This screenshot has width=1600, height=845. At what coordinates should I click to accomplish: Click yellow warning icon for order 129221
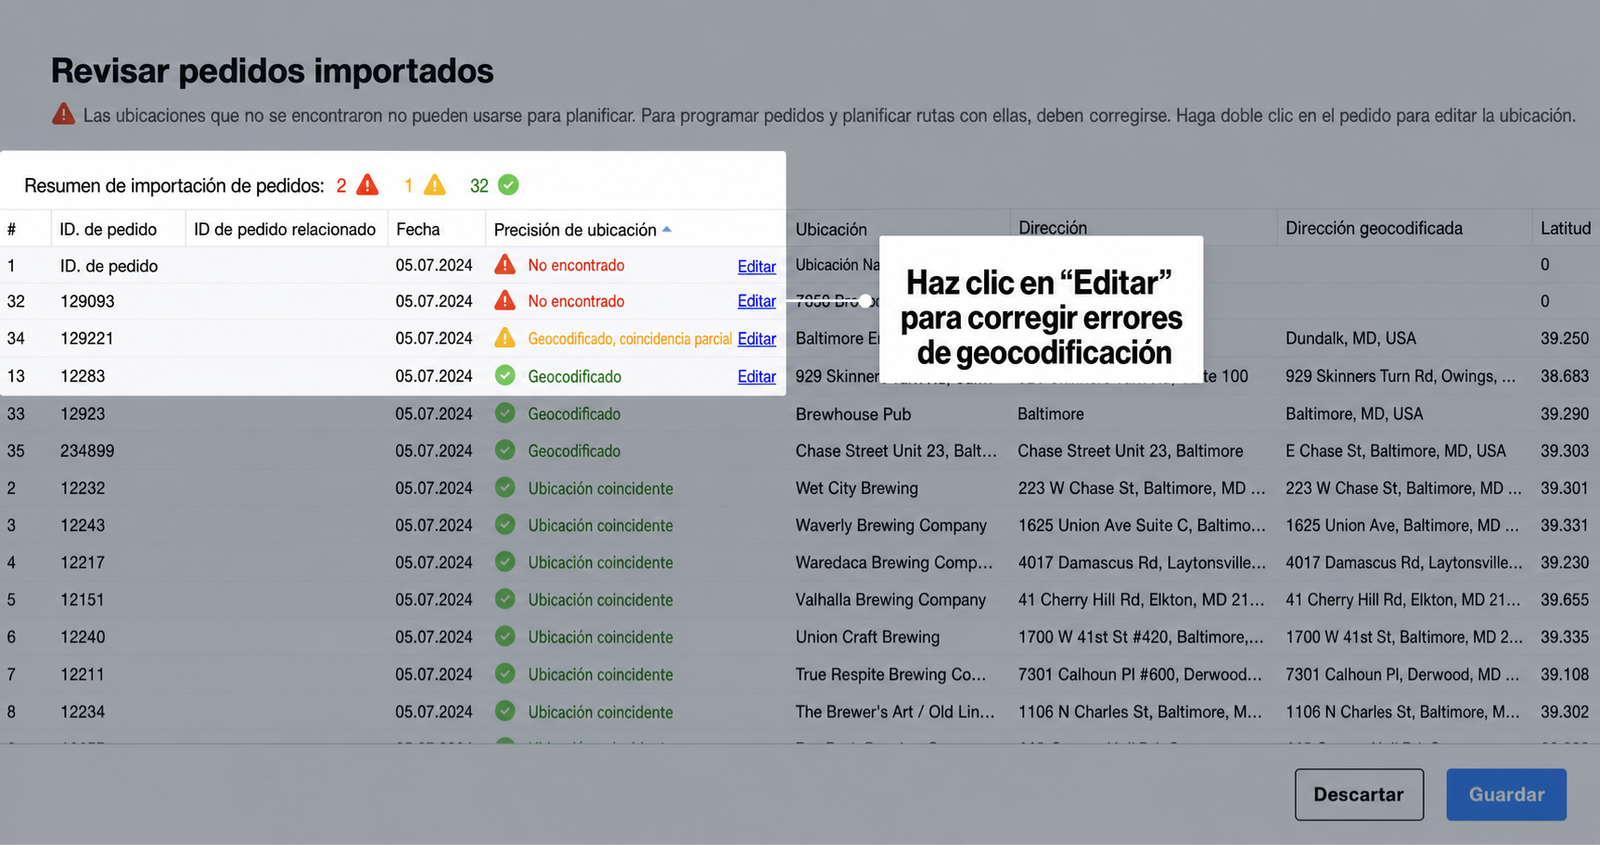[505, 338]
